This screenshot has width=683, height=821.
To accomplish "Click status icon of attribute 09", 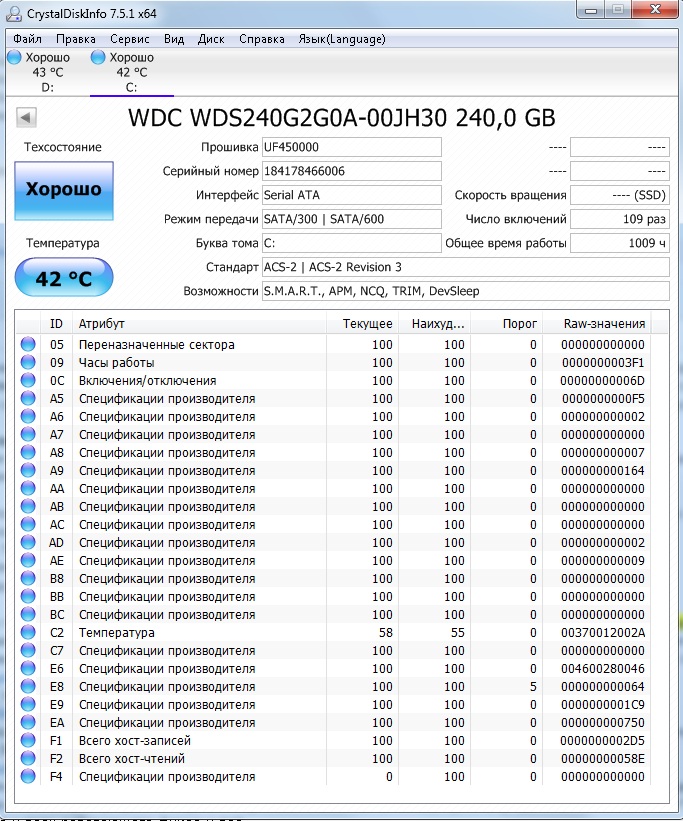I will point(28,362).
